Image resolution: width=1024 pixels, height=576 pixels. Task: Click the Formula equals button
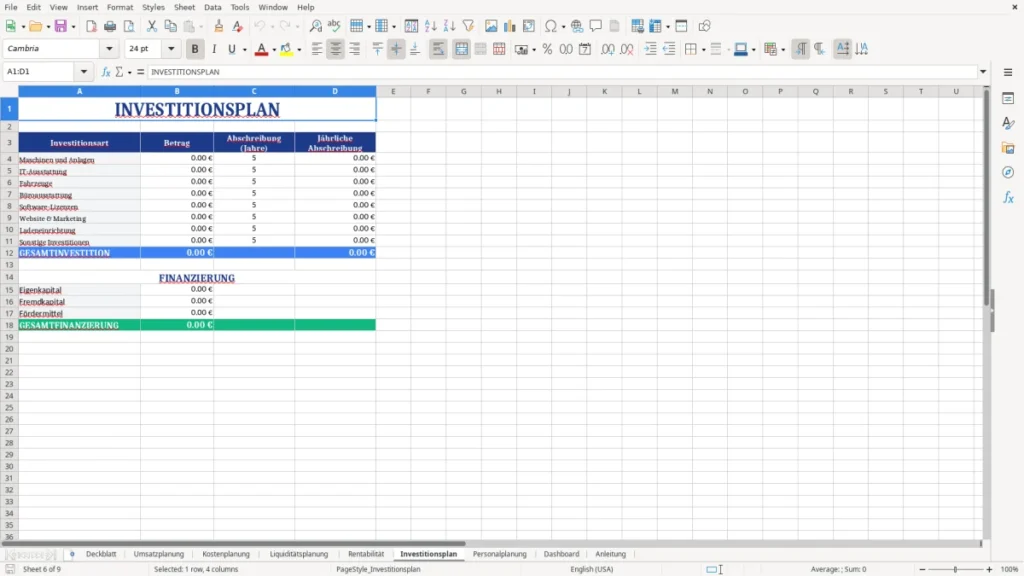point(140,72)
